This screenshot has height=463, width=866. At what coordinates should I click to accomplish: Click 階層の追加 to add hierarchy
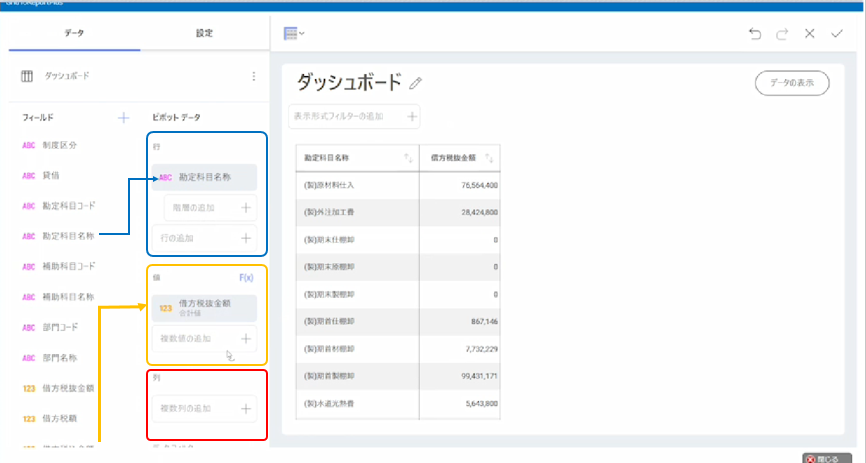click(x=210, y=208)
